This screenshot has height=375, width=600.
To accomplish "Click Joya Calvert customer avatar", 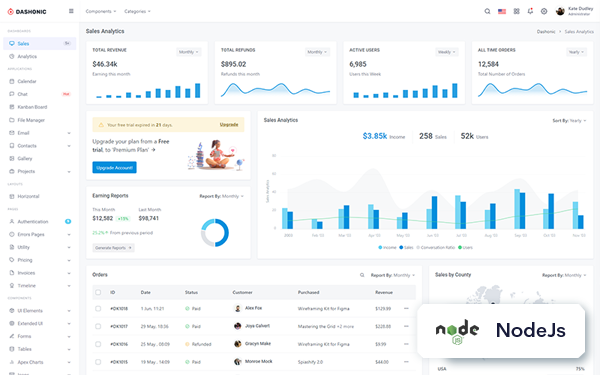I will (x=237, y=326).
